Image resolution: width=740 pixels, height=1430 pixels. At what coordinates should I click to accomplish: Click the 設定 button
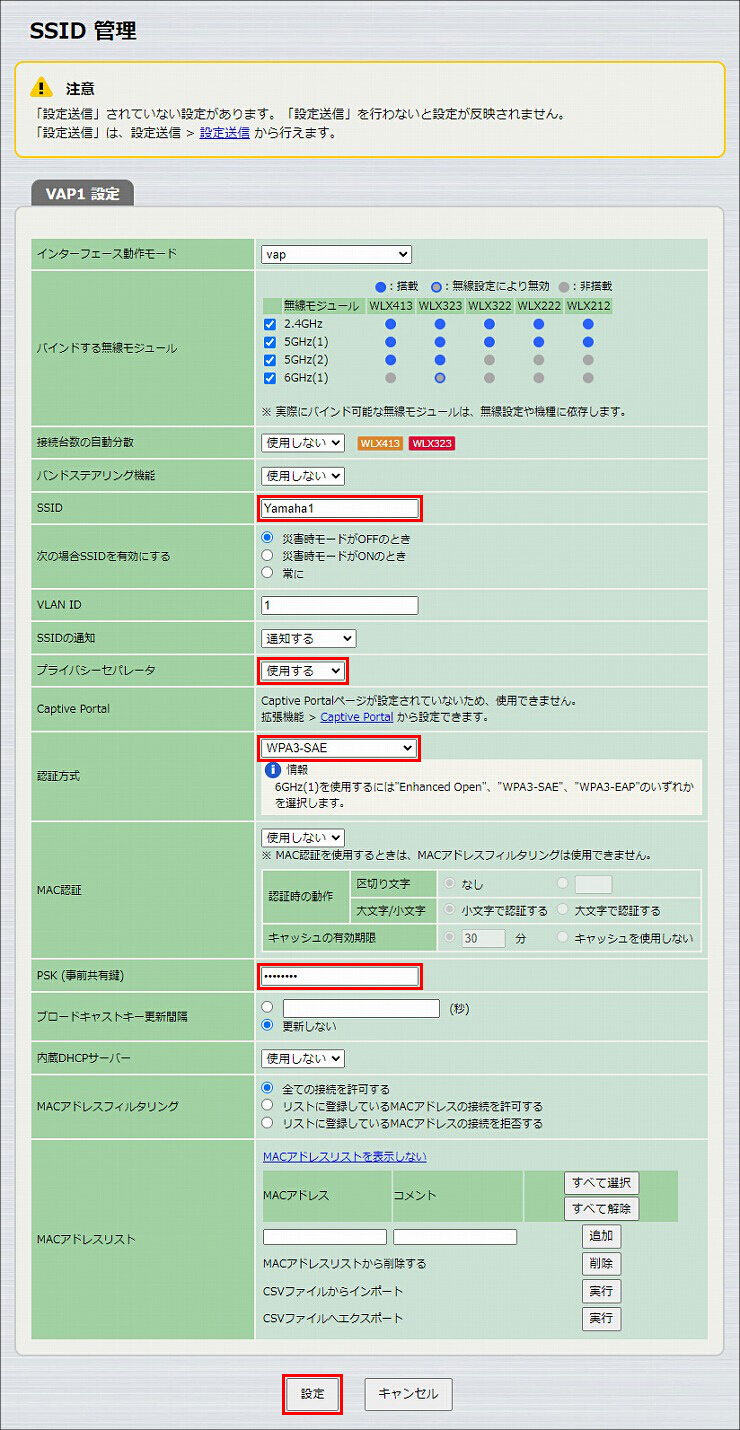313,1394
